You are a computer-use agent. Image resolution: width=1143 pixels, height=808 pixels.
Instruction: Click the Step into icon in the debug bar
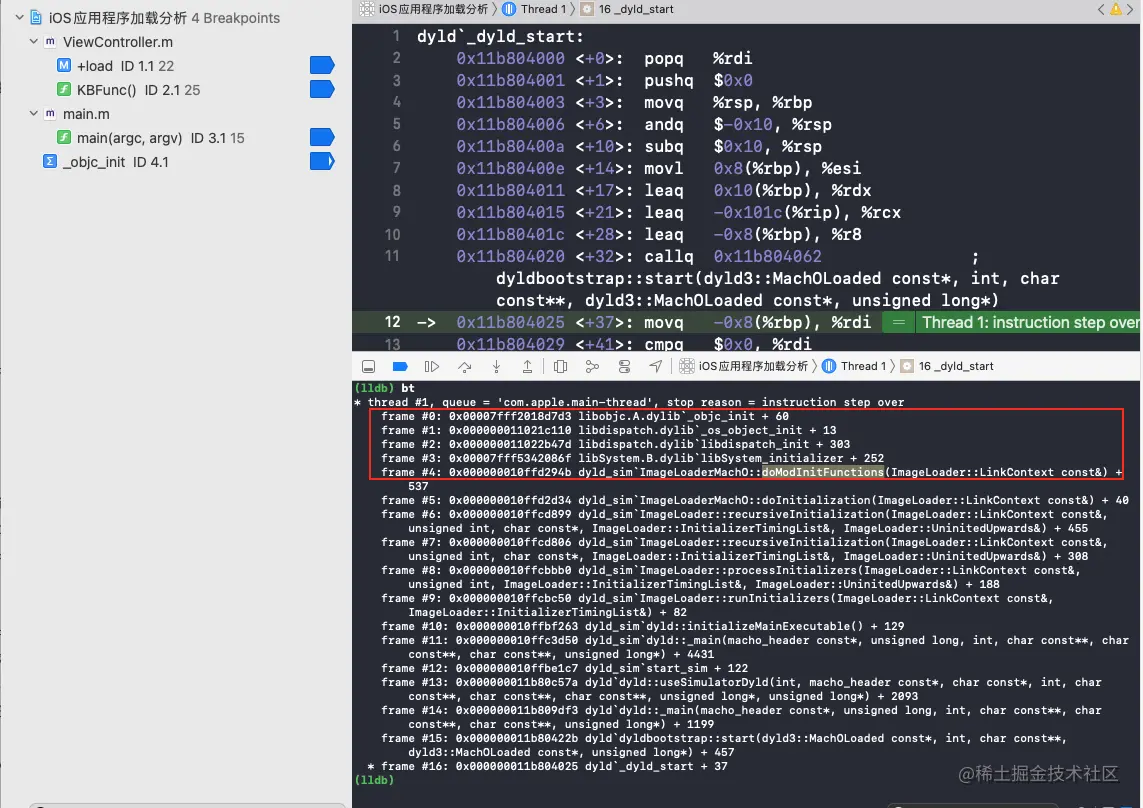(496, 366)
